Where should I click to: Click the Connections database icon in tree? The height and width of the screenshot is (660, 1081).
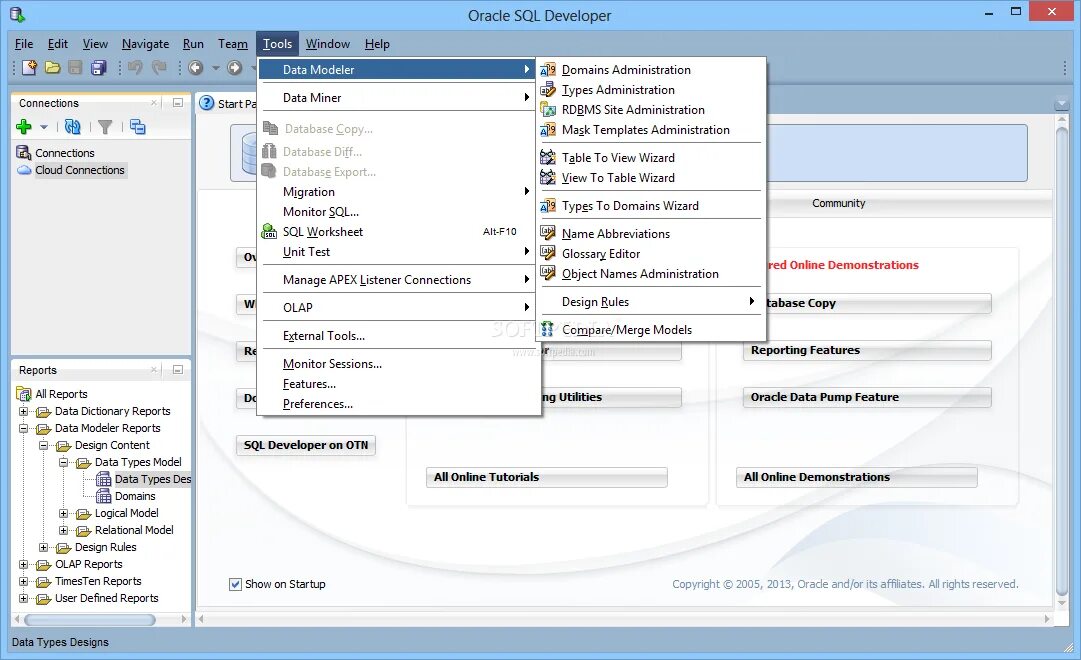pyautogui.click(x=24, y=152)
